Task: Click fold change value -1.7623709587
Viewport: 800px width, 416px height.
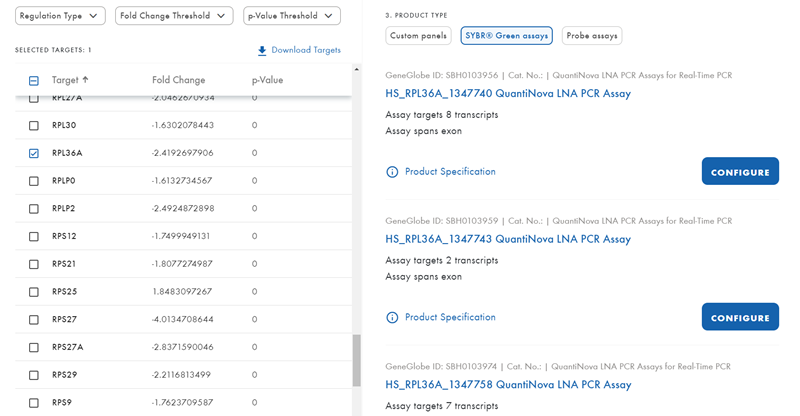Action: point(182,402)
